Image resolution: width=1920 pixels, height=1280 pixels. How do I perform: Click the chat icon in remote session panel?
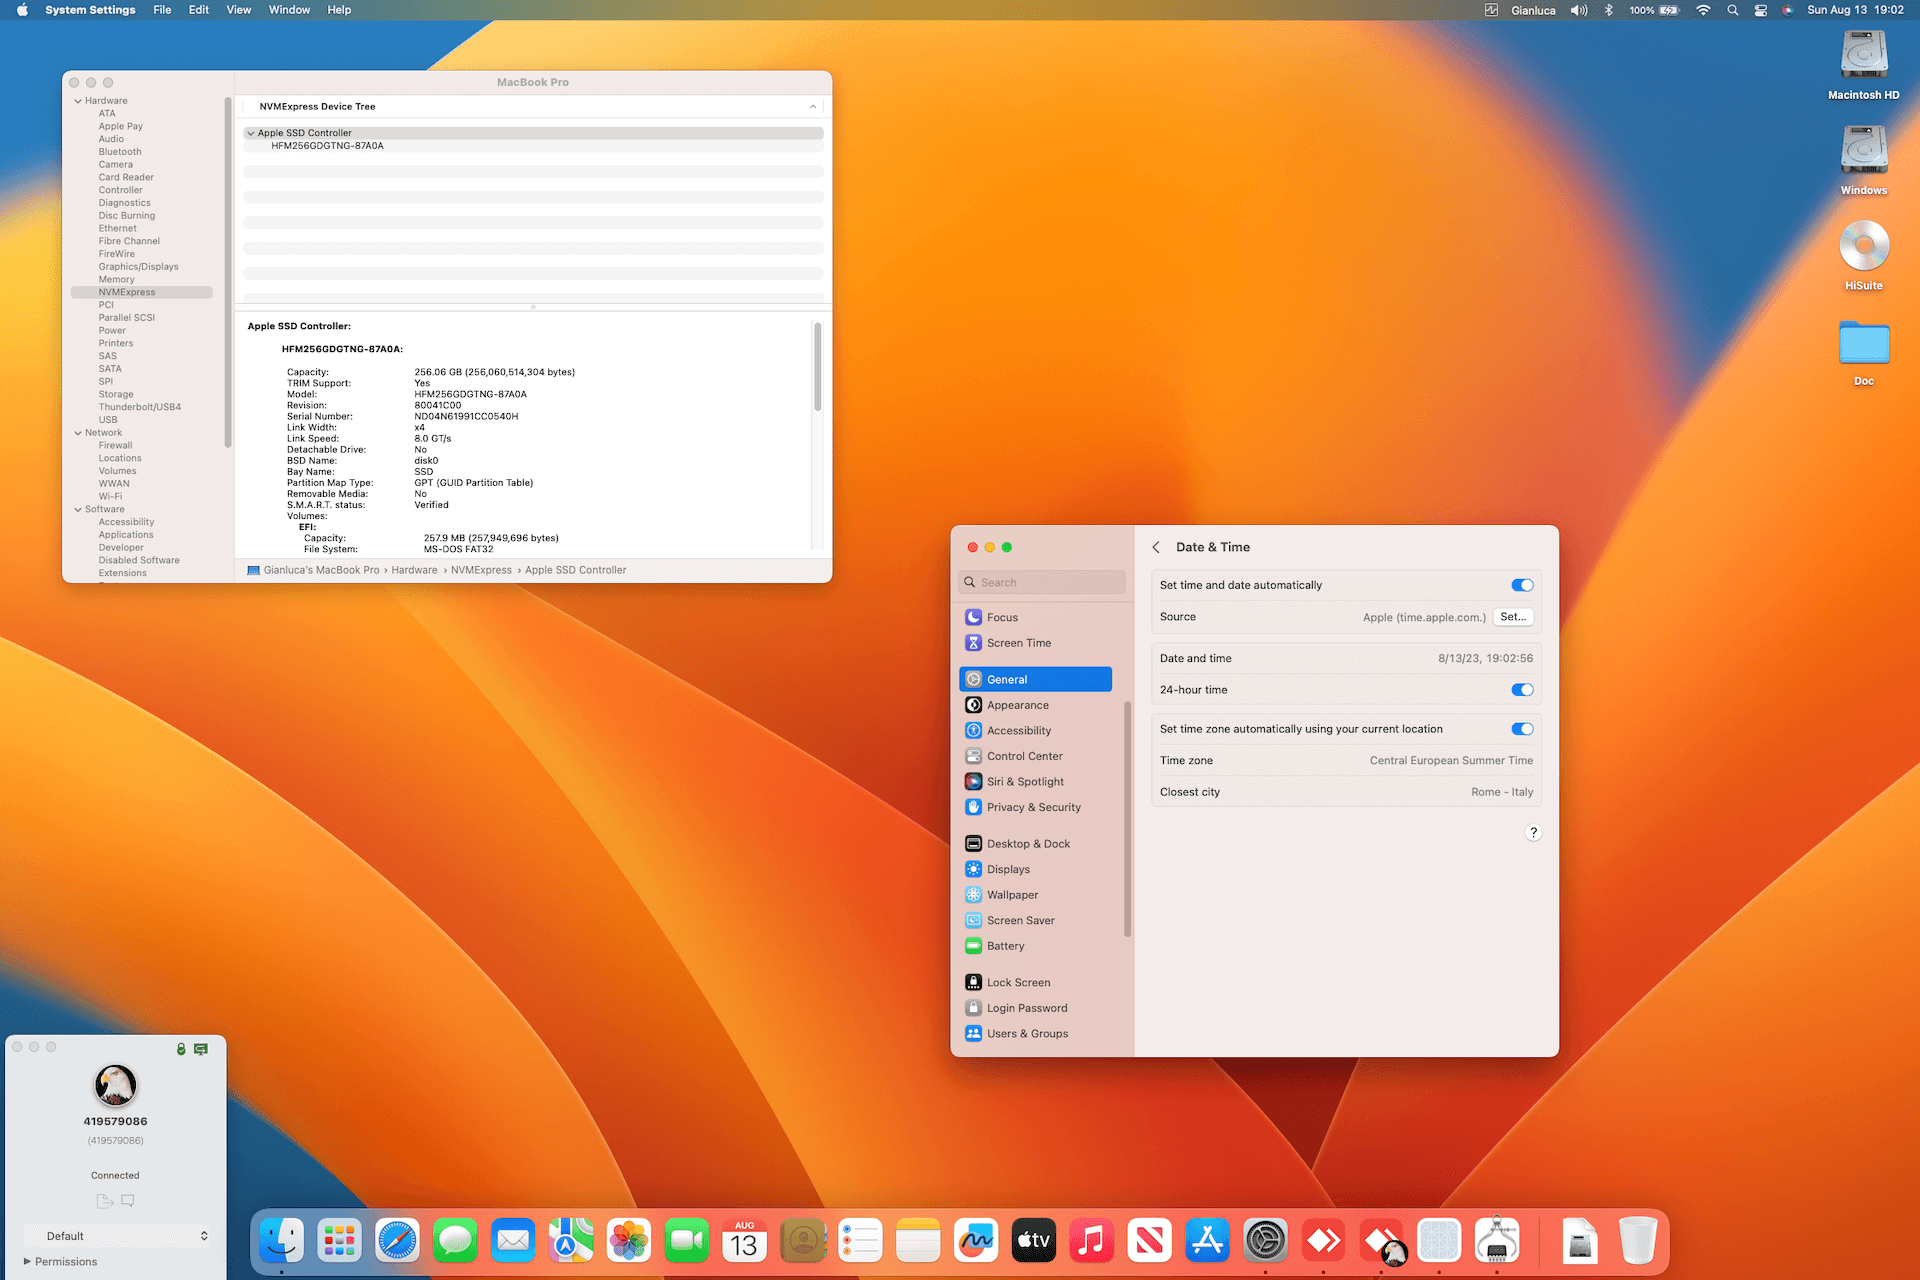[128, 1200]
